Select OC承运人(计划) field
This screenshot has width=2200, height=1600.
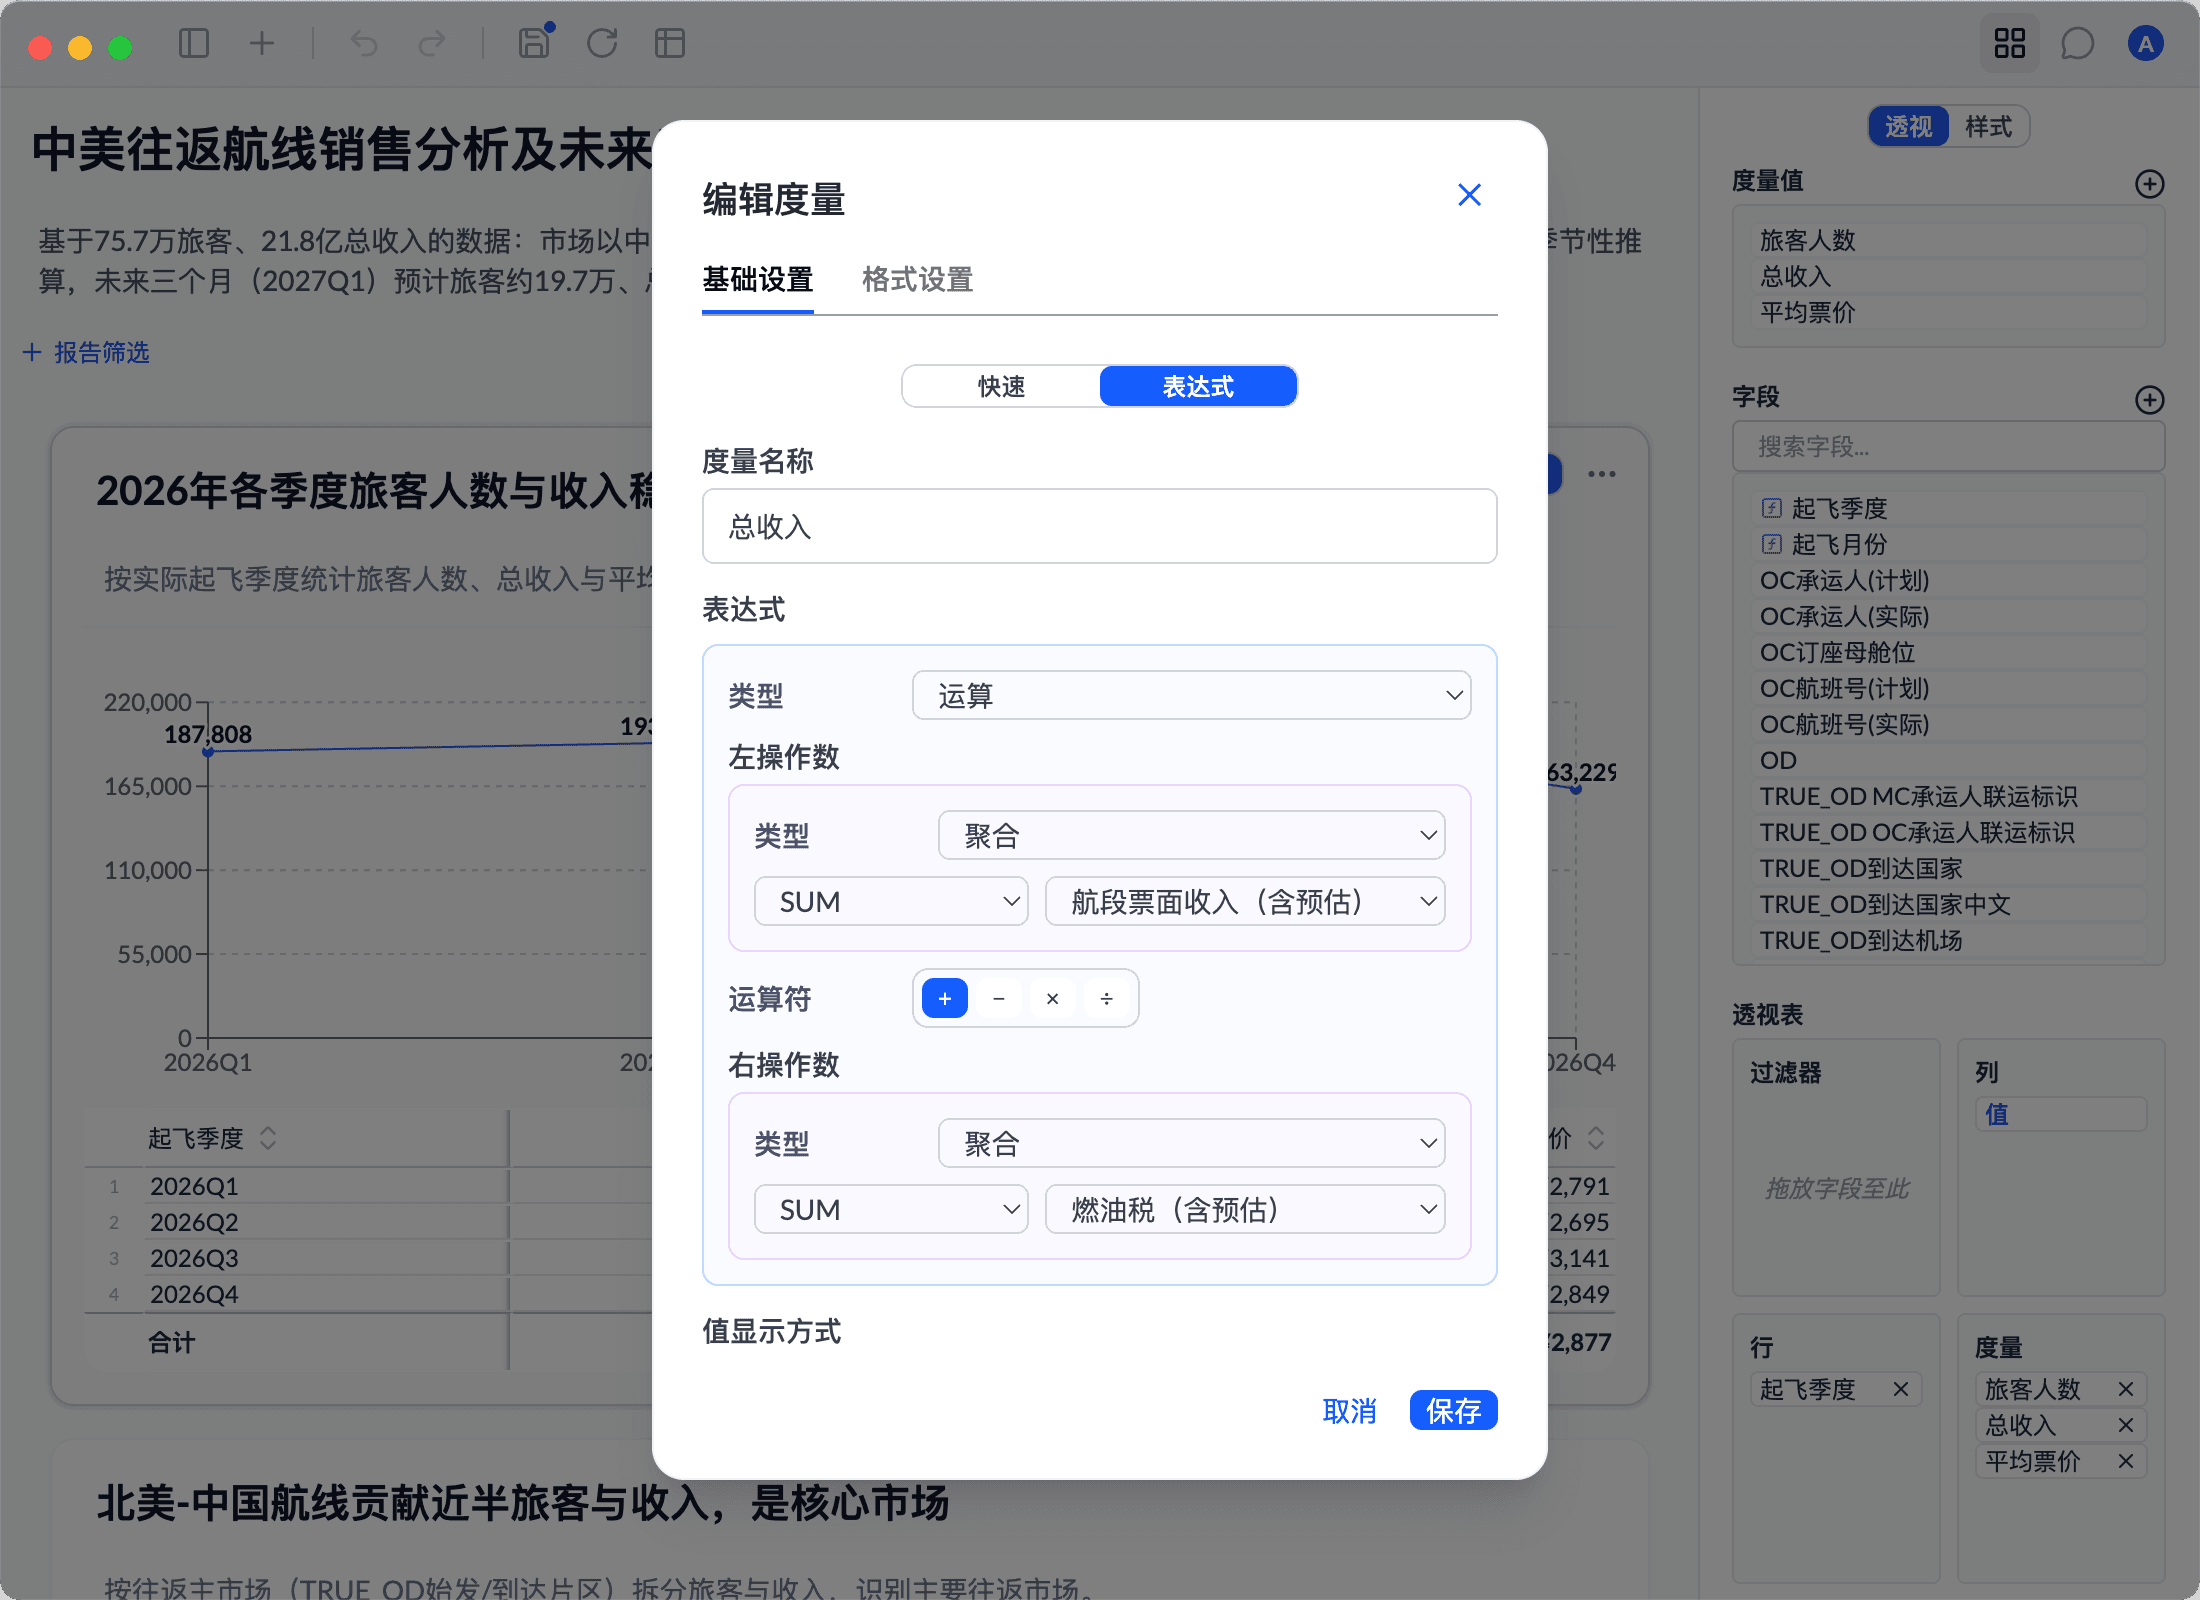tap(1948, 580)
